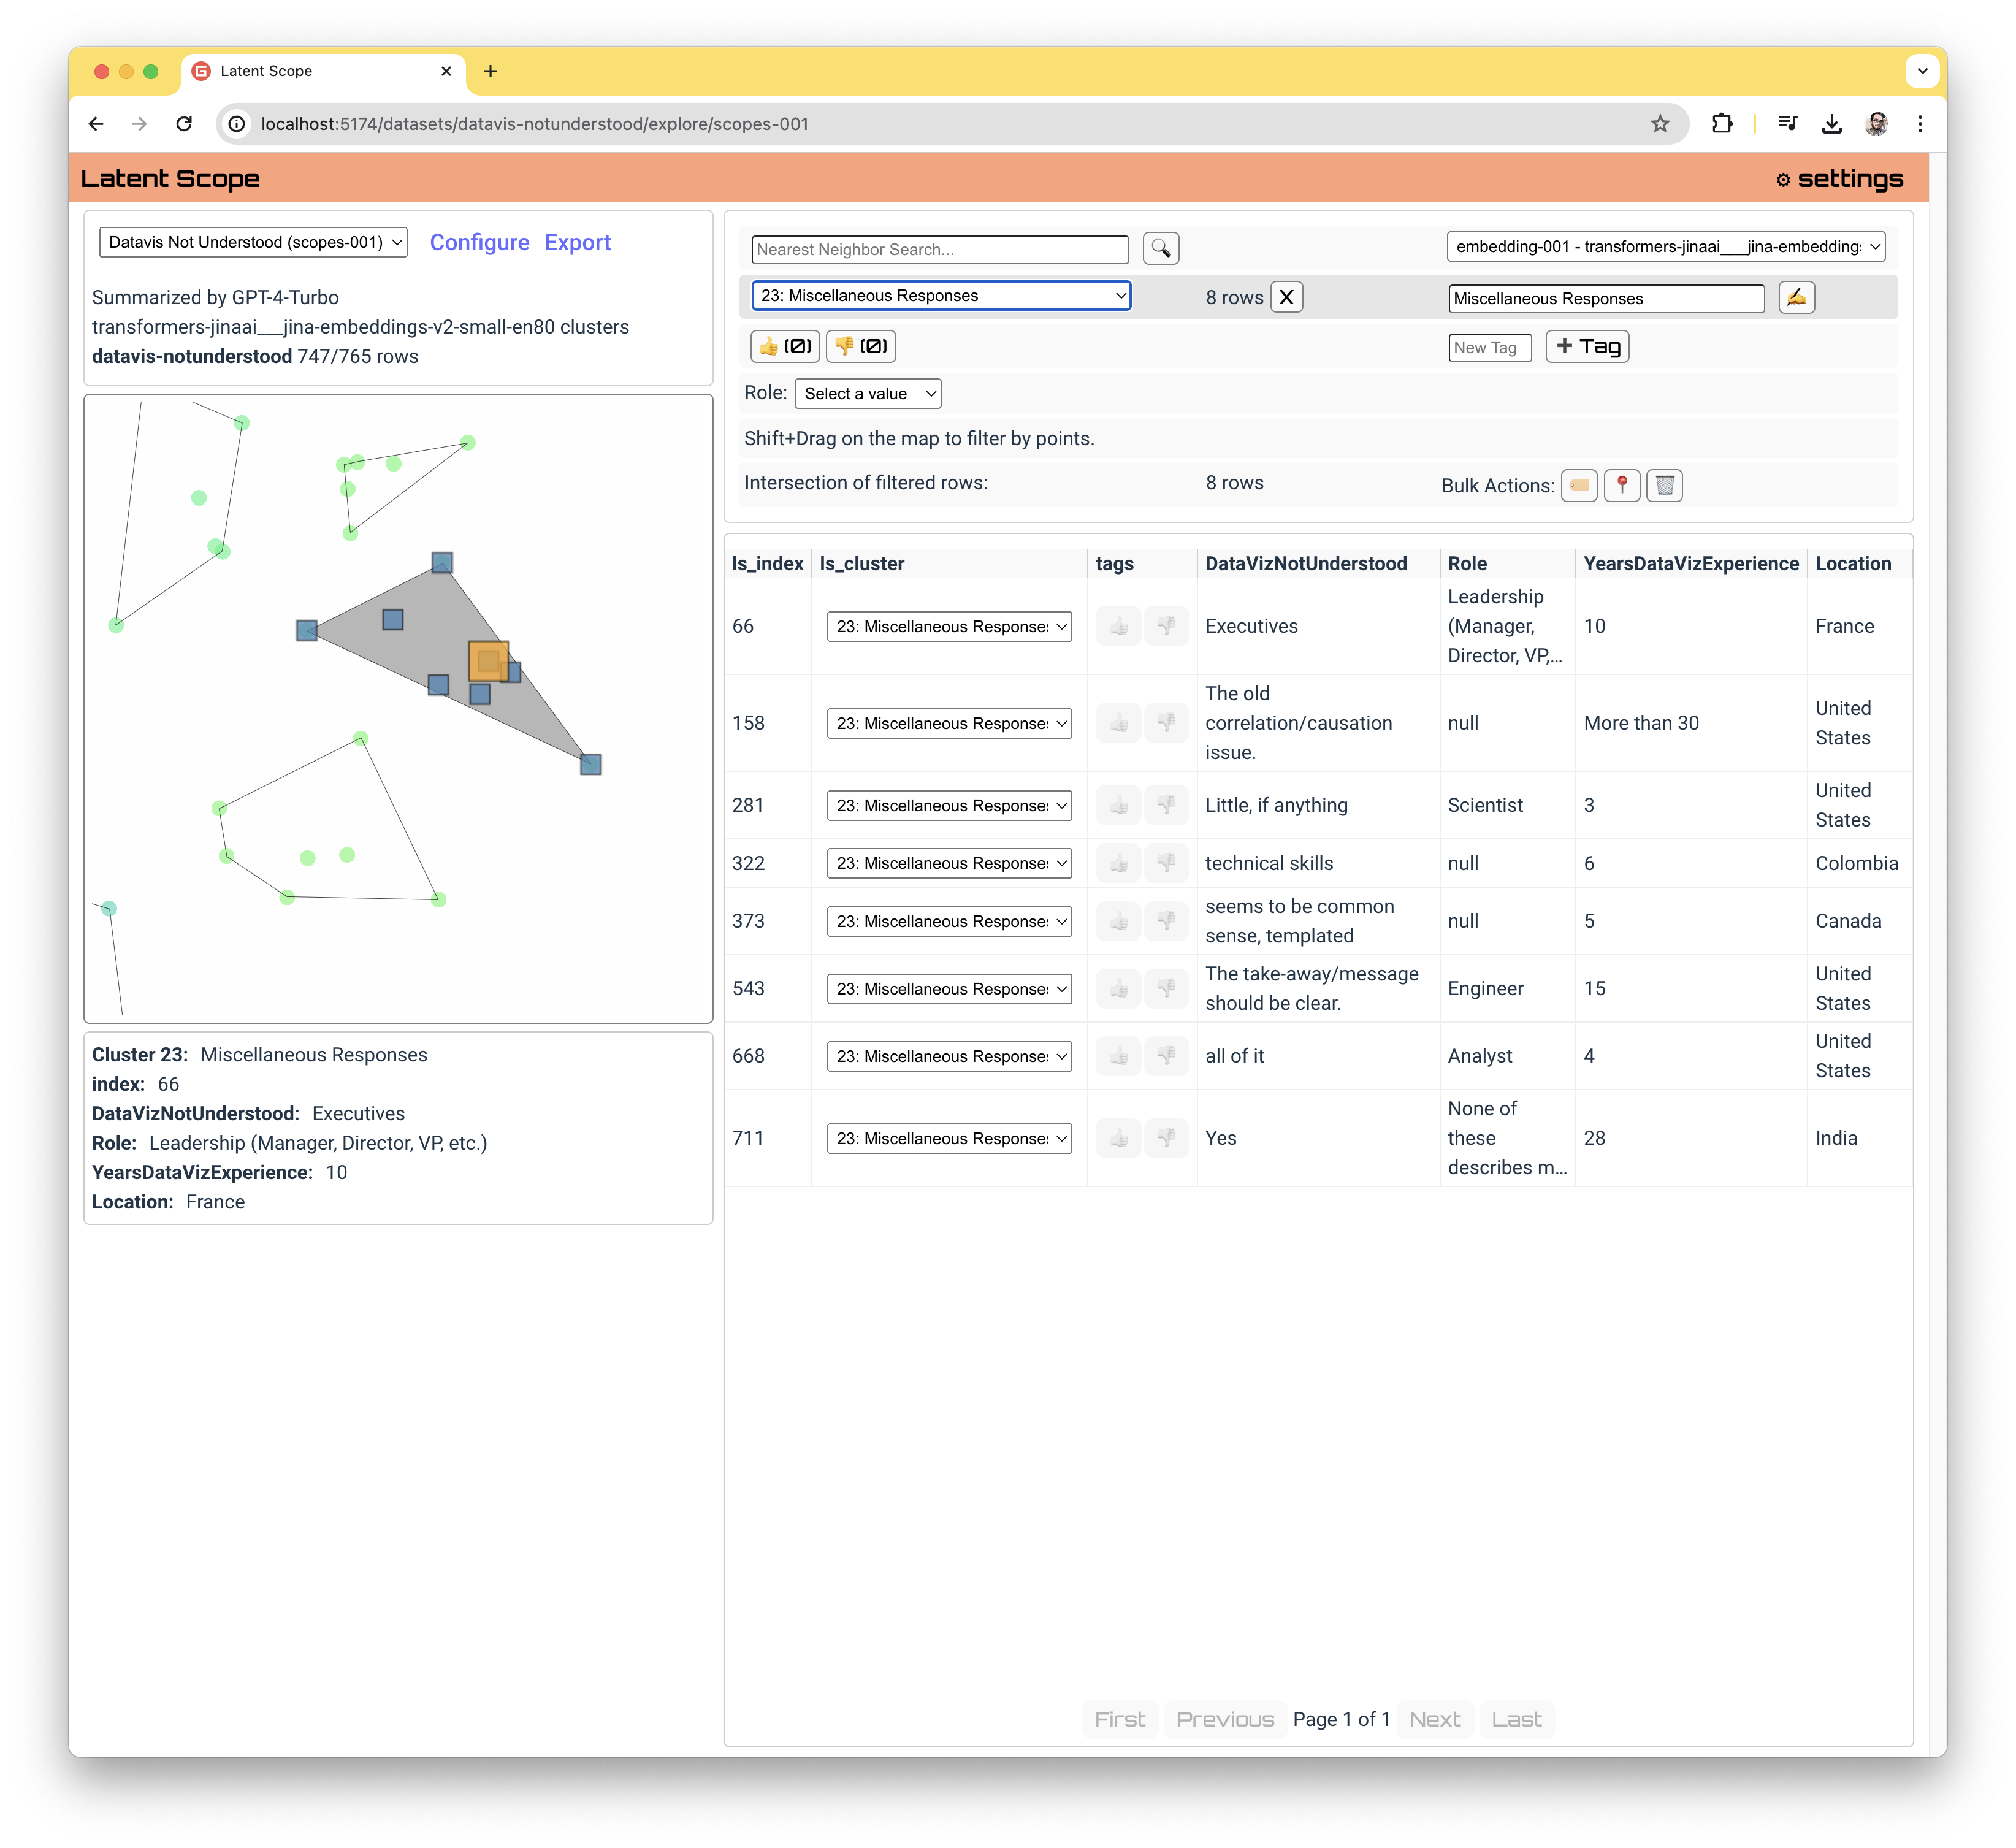Click the Next page button
Image resolution: width=2016 pixels, height=1848 pixels.
(x=1434, y=1719)
